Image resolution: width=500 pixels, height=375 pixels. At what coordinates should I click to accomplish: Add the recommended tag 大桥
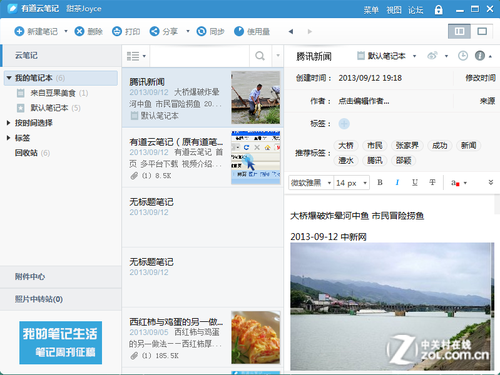point(346,146)
